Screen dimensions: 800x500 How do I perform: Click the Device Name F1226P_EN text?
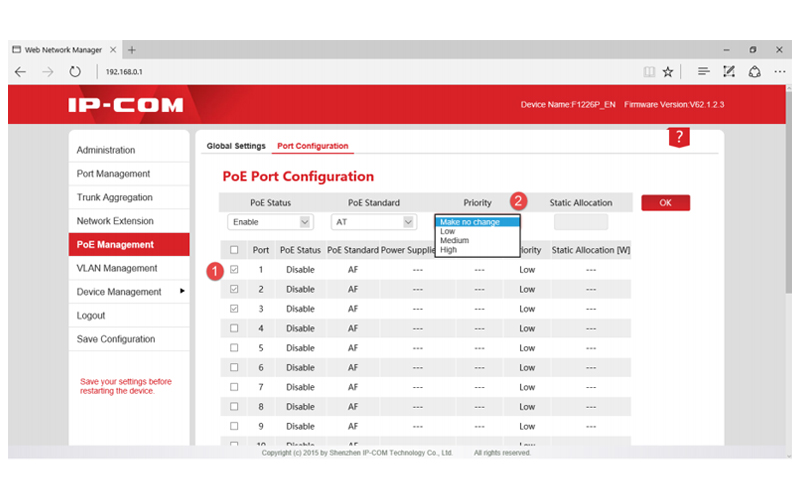click(568, 105)
